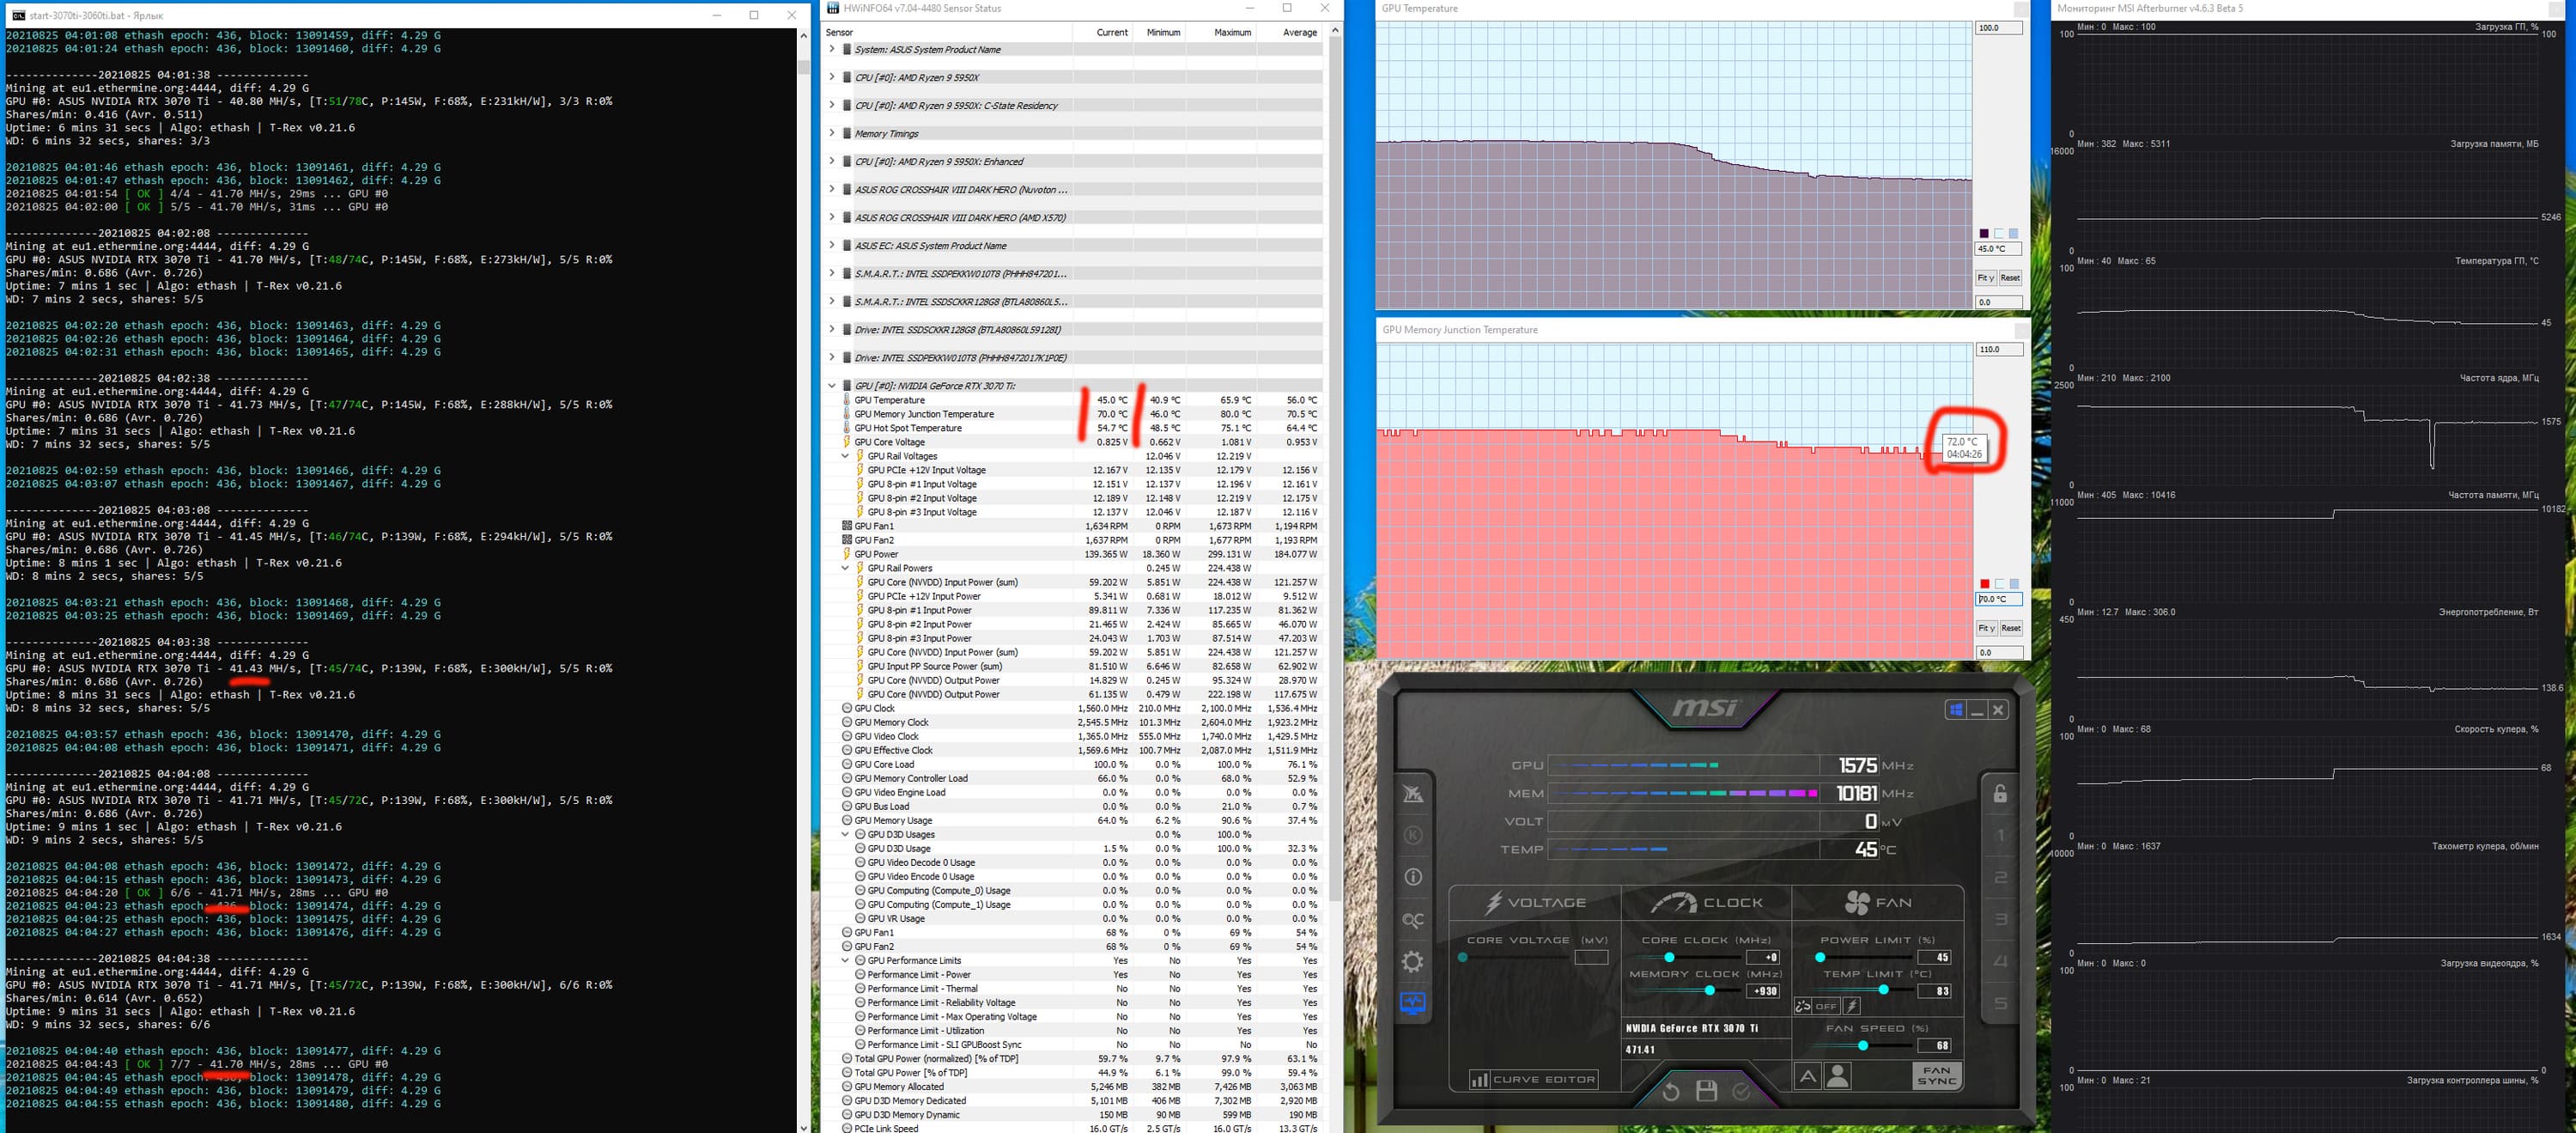This screenshot has height=1133, width=2576.
Task: Click the save profile floppy icon
Action: (1706, 1091)
